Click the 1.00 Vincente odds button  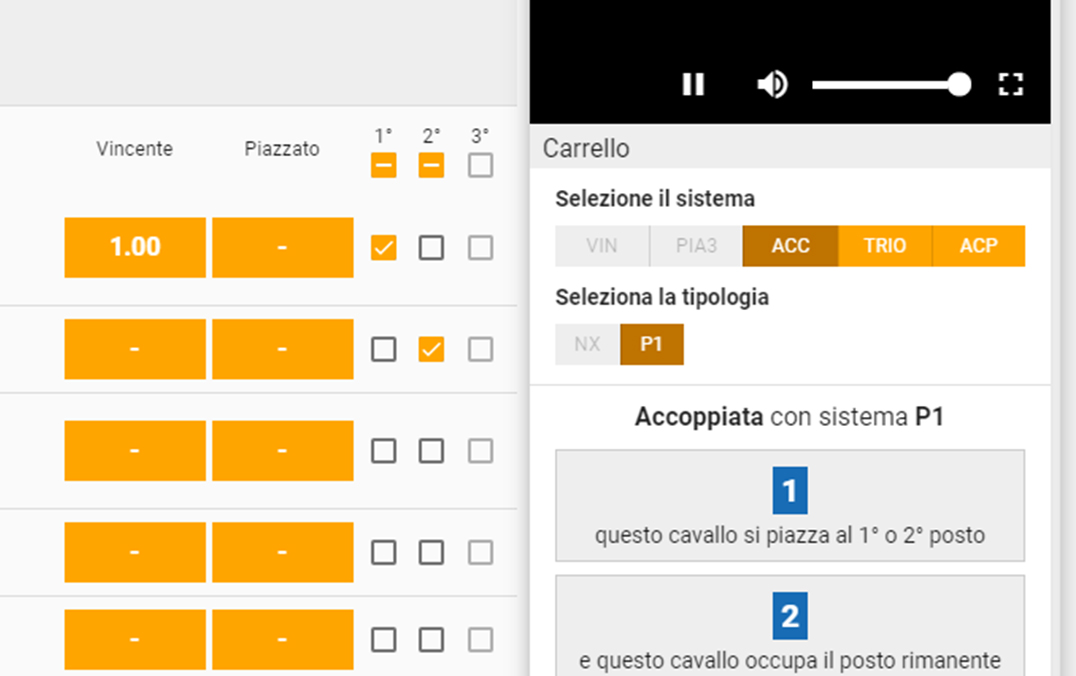click(x=135, y=248)
